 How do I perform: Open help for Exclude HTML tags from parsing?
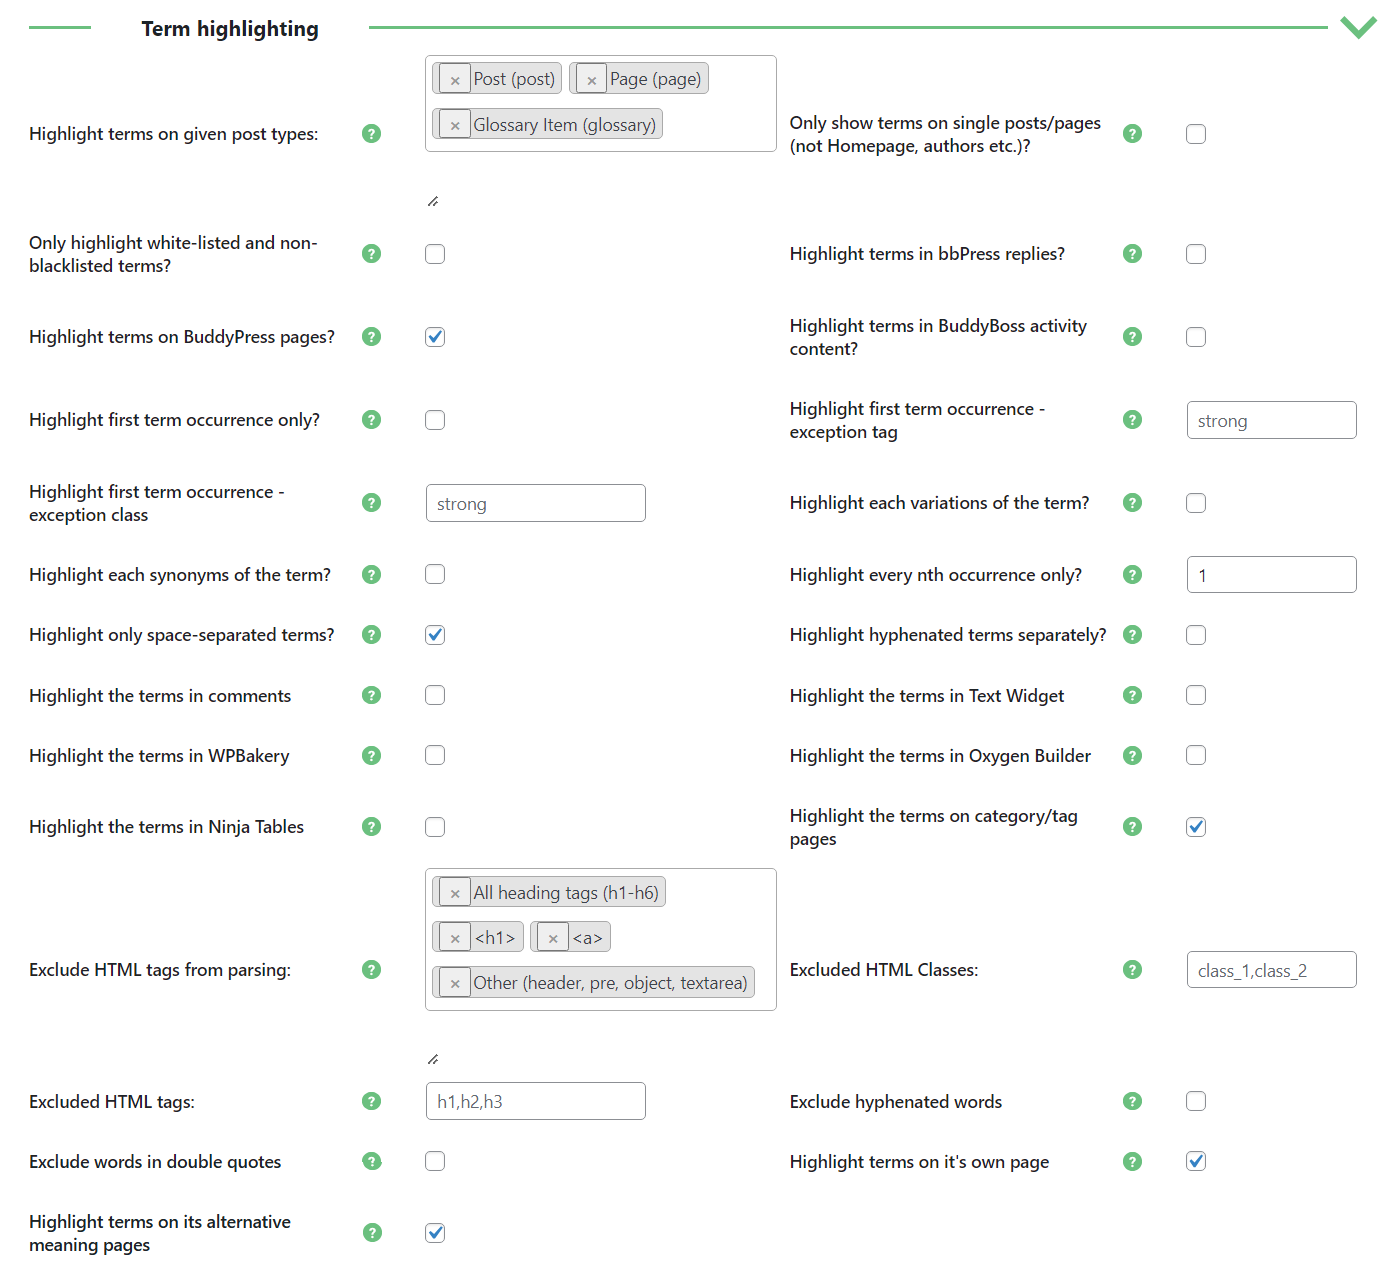pos(371,969)
